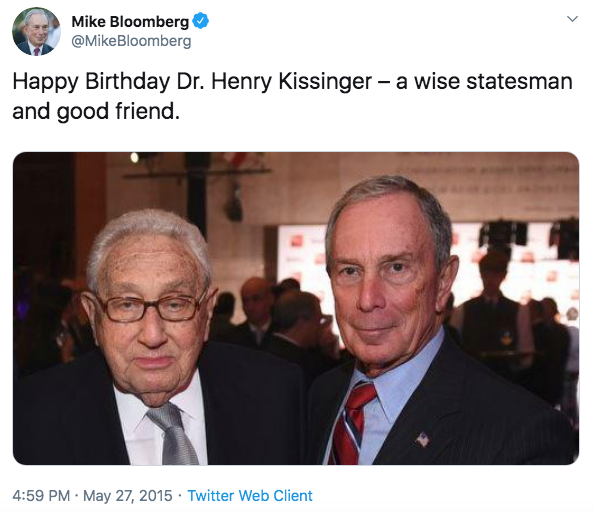
Task: Open the attached tweet photo
Action: [296, 308]
